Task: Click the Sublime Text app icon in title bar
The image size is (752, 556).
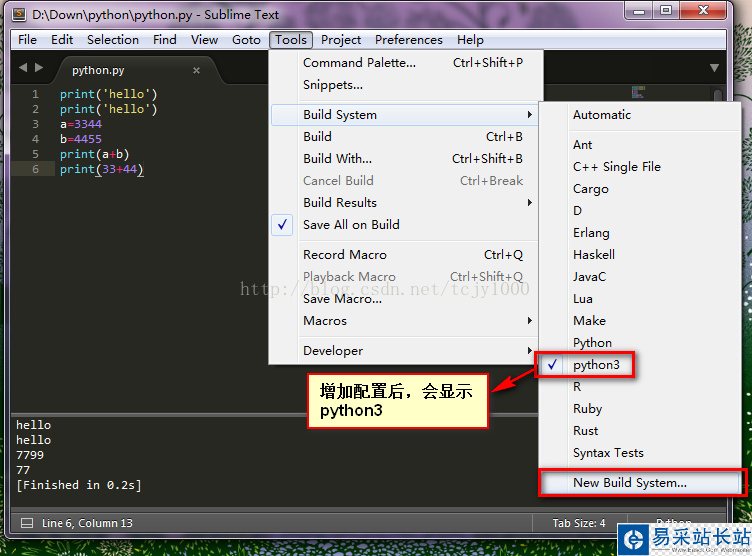Action: 19,14
